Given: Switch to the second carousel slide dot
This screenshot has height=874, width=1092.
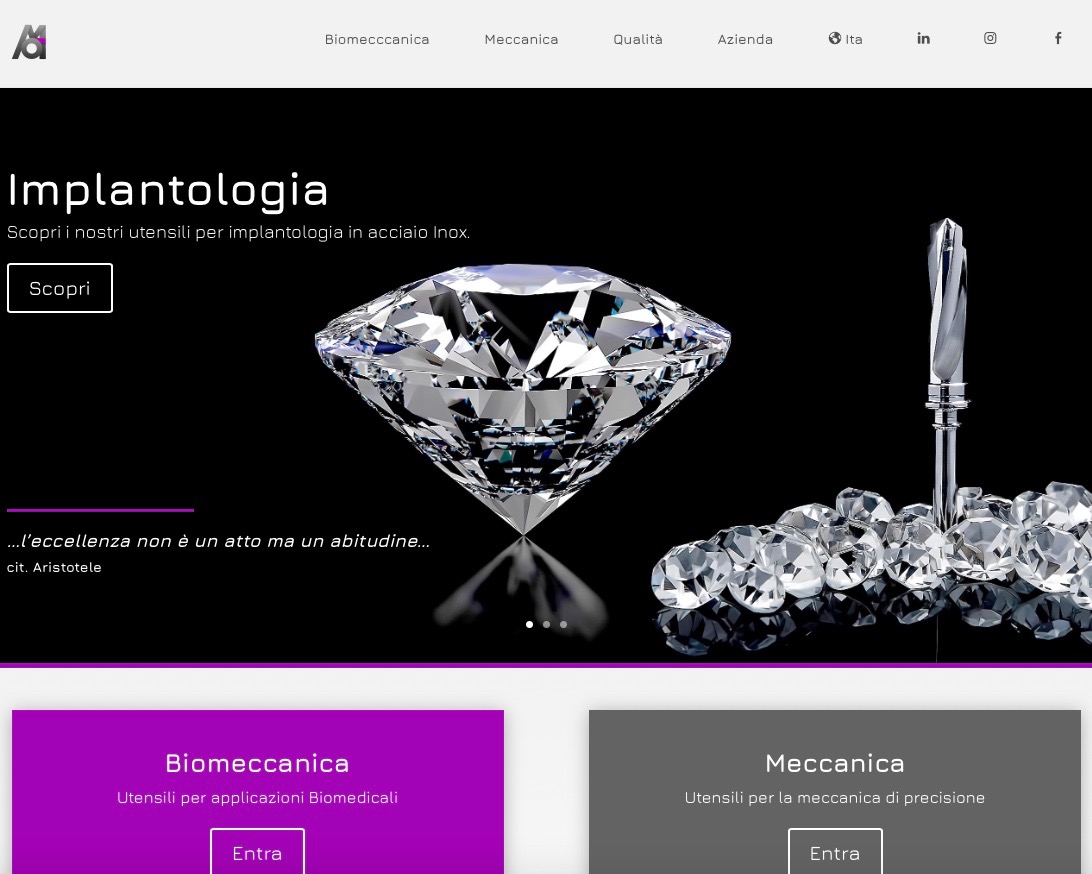Looking at the screenshot, I should click(x=547, y=625).
